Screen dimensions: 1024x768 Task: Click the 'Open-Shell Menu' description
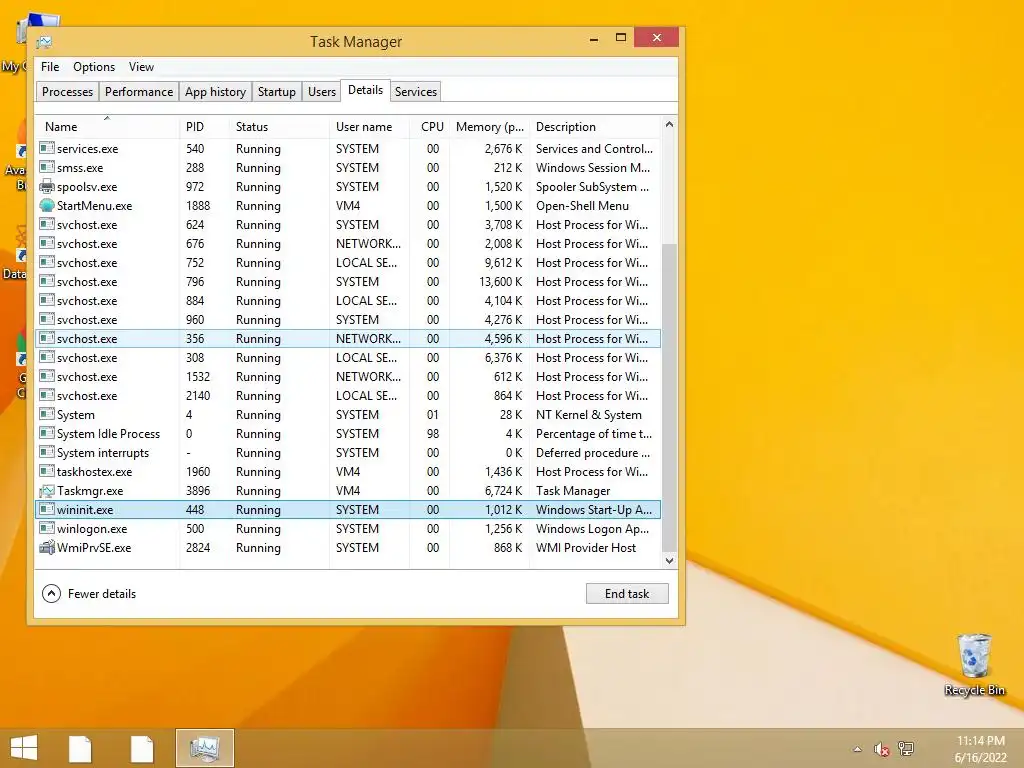(582, 206)
